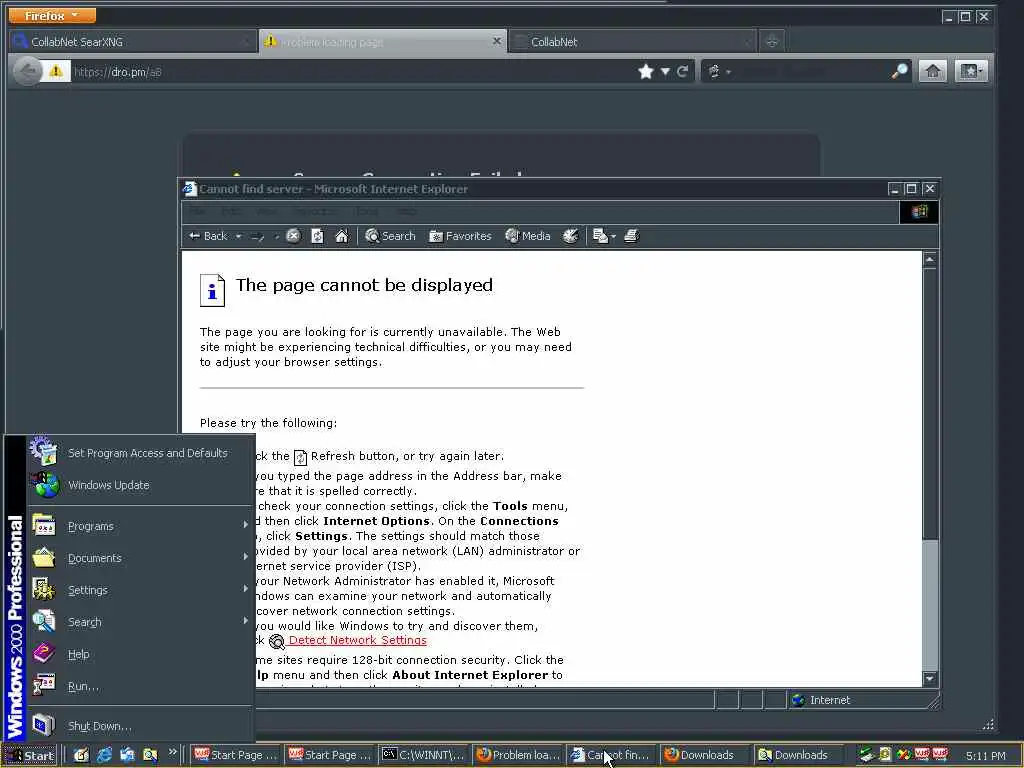This screenshot has height=768, width=1024.
Task: Open the Run dialog from Start menu
Action: (x=140, y=686)
